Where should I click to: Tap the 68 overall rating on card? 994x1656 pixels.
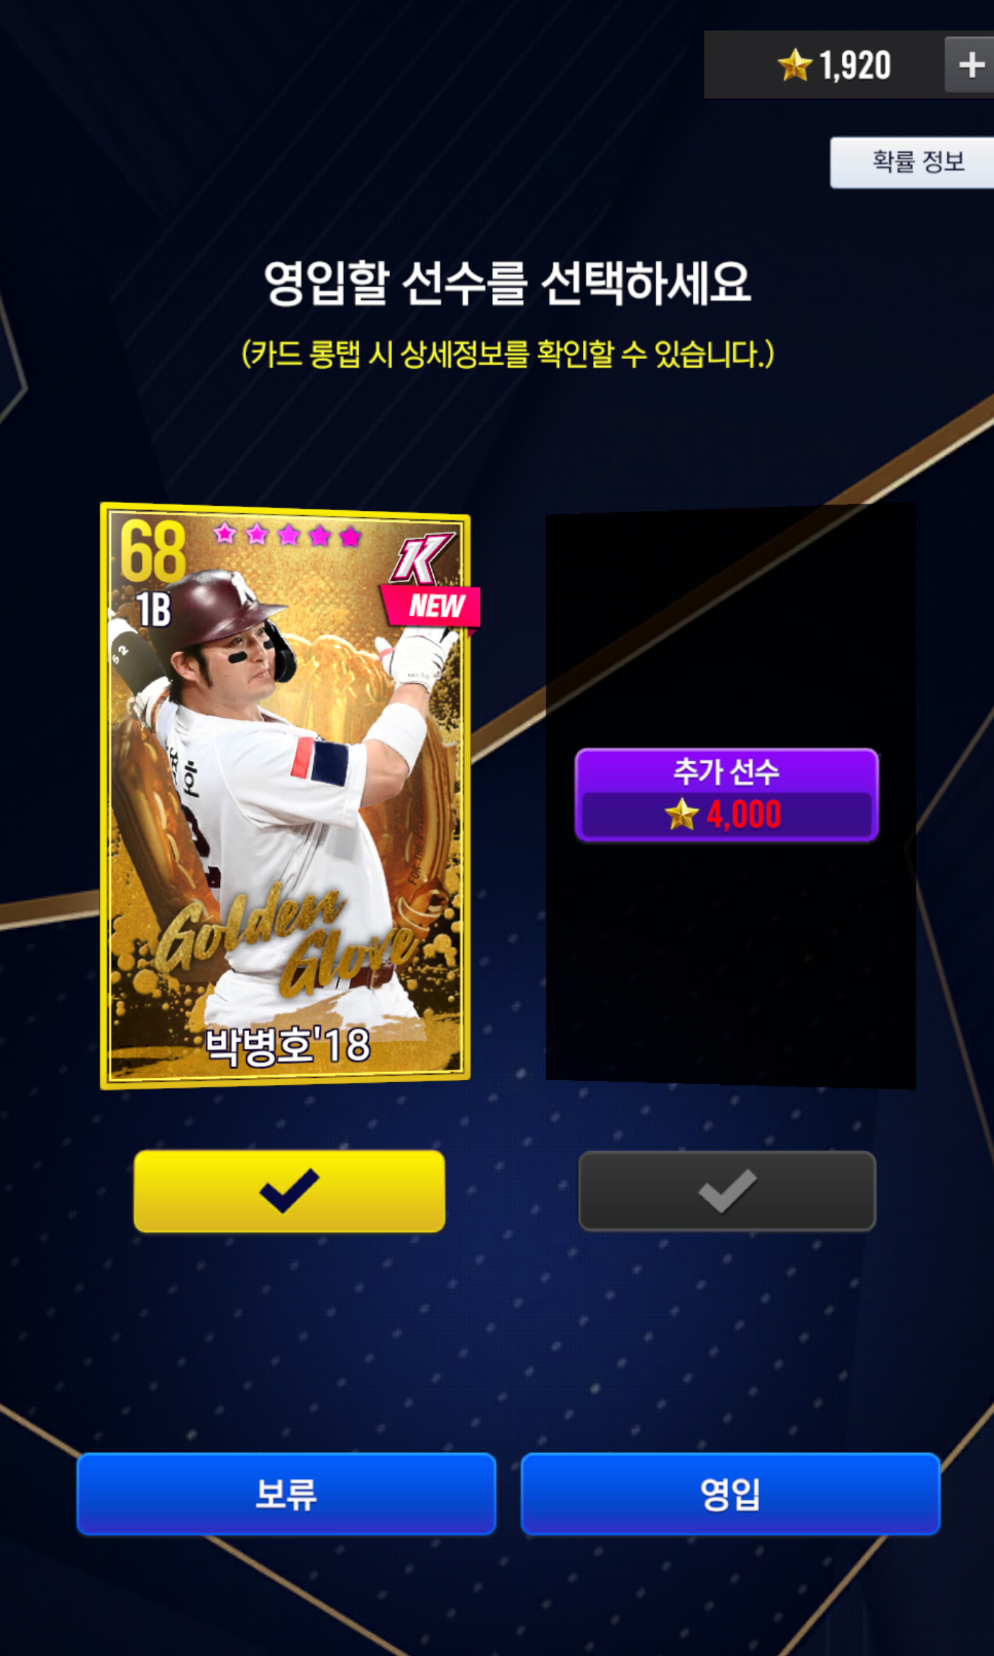[x=153, y=551]
